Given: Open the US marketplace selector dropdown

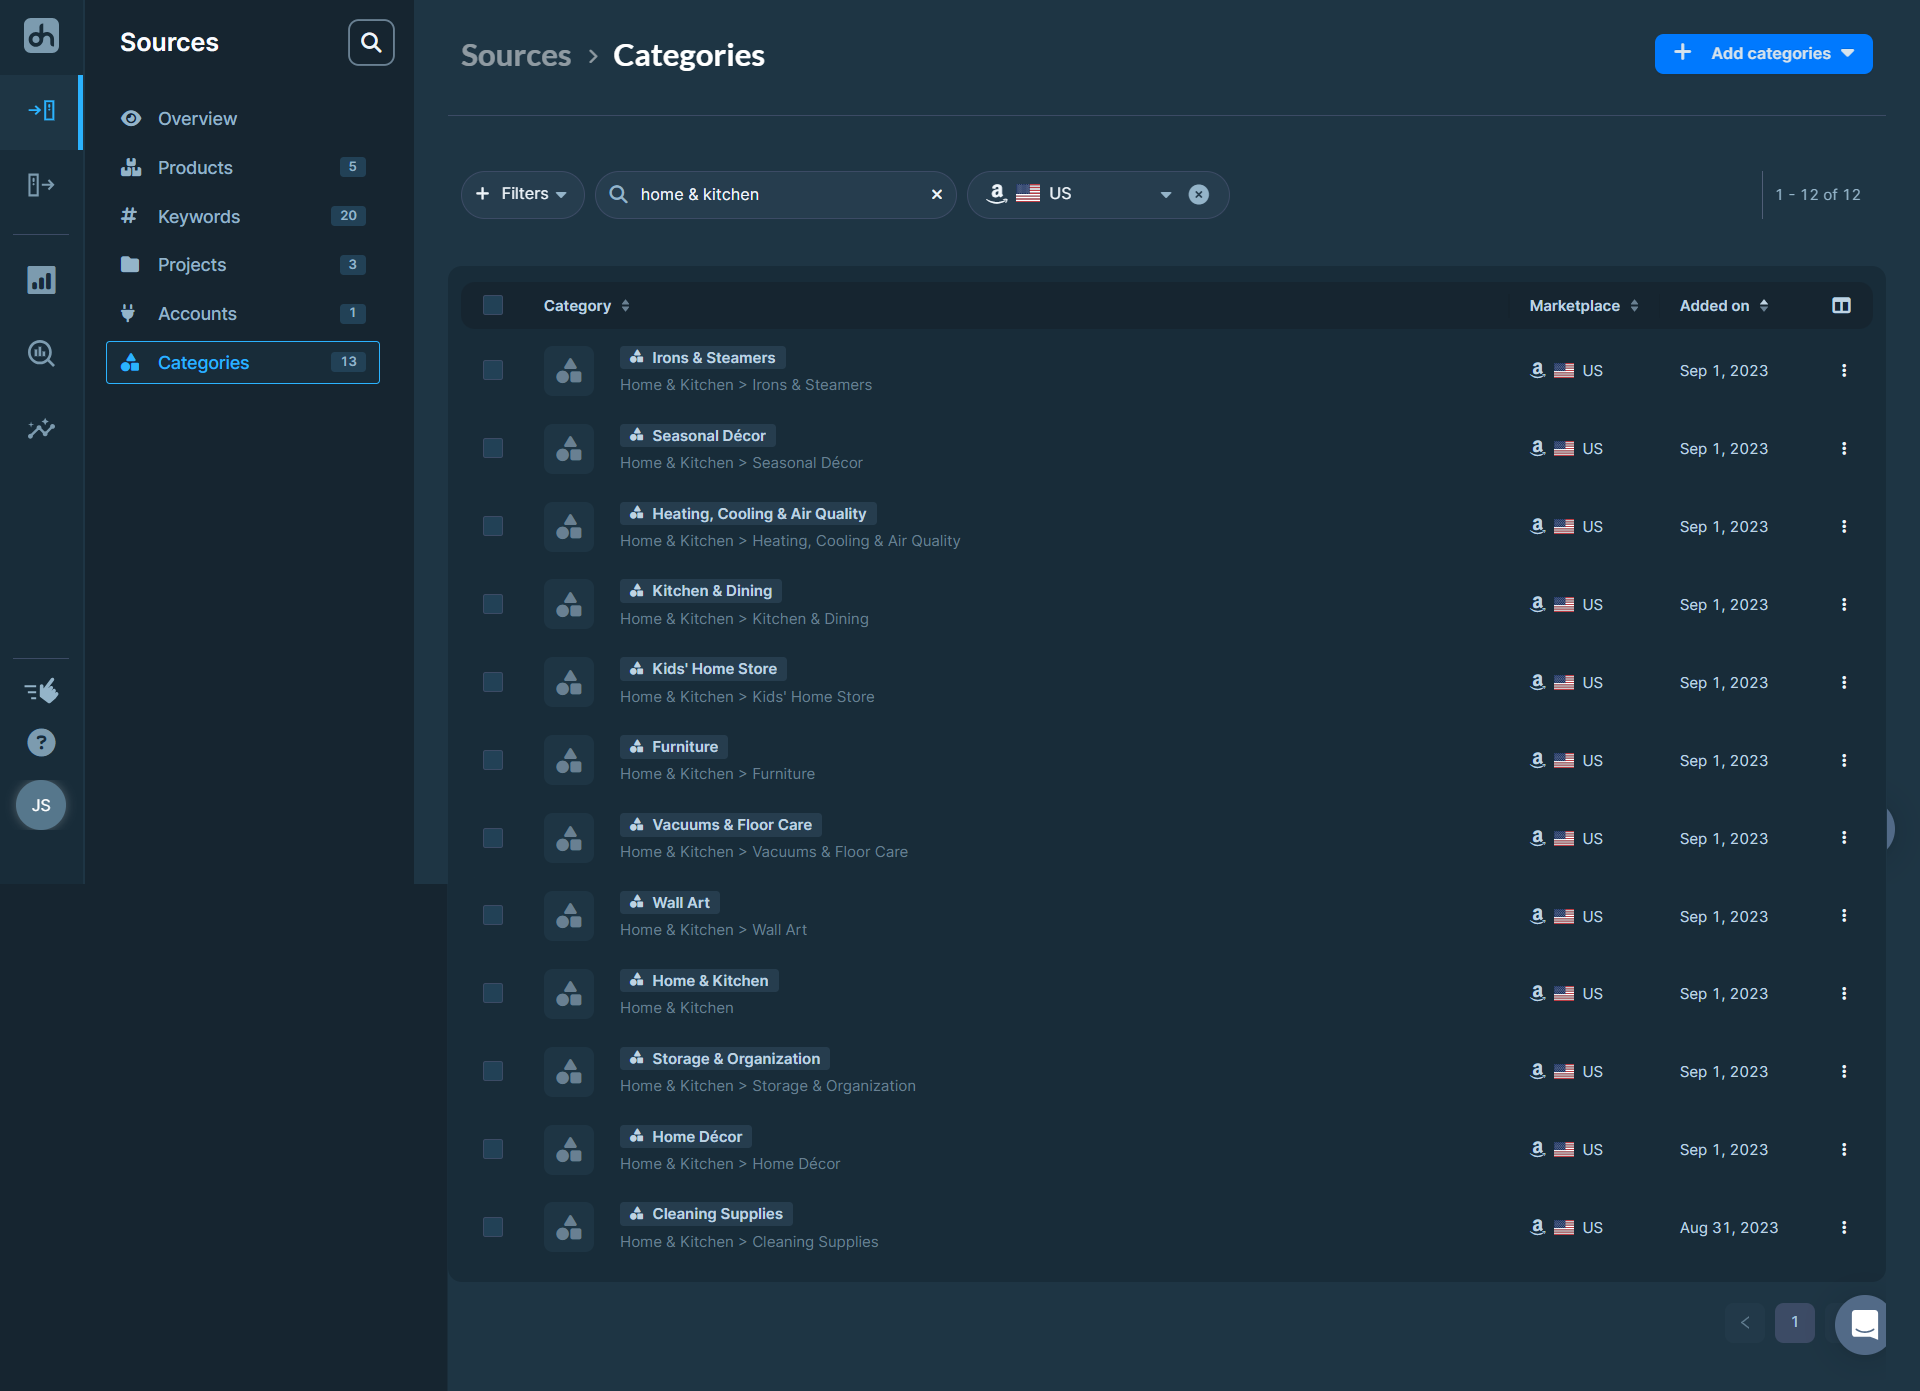Looking at the screenshot, I should click(1165, 195).
